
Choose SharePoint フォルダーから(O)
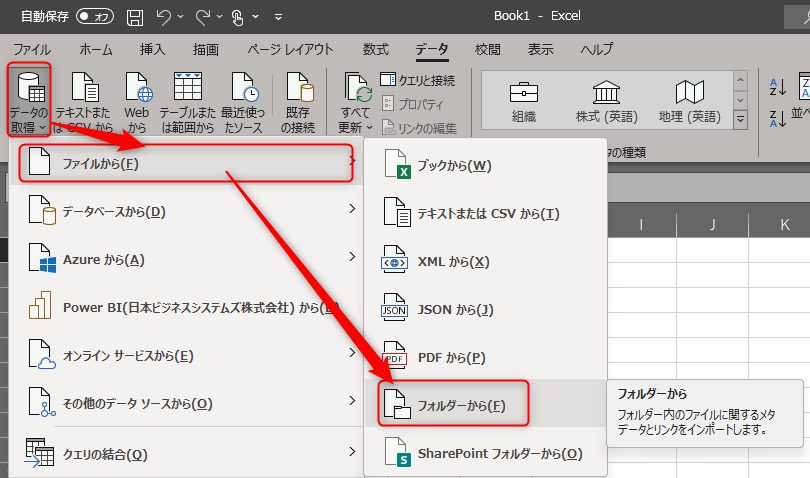coord(486,453)
